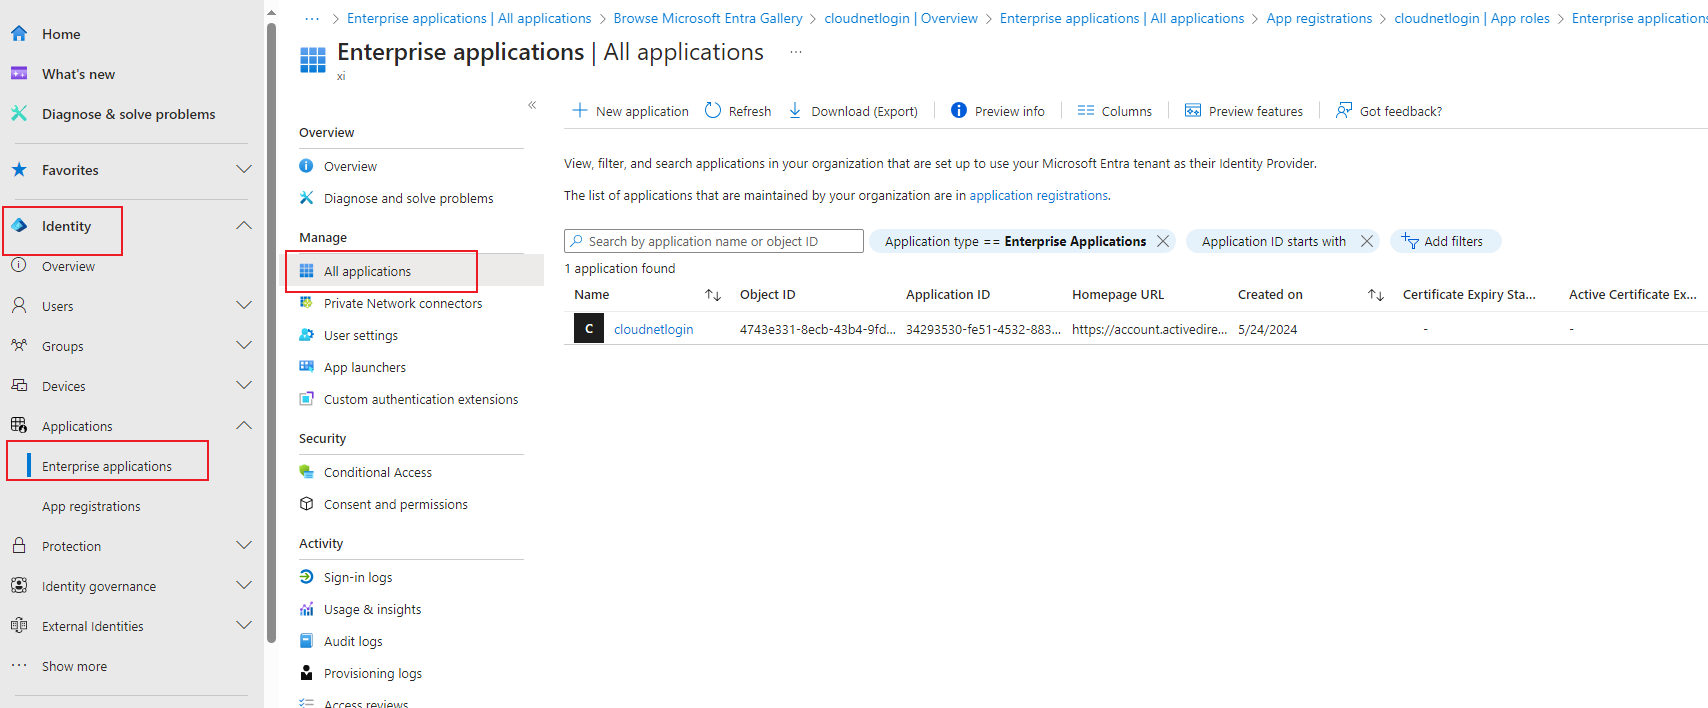Click the Preview features icon
Viewport: 1708px width, 708px height.
pyautogui.click(x=1193, y=111)
